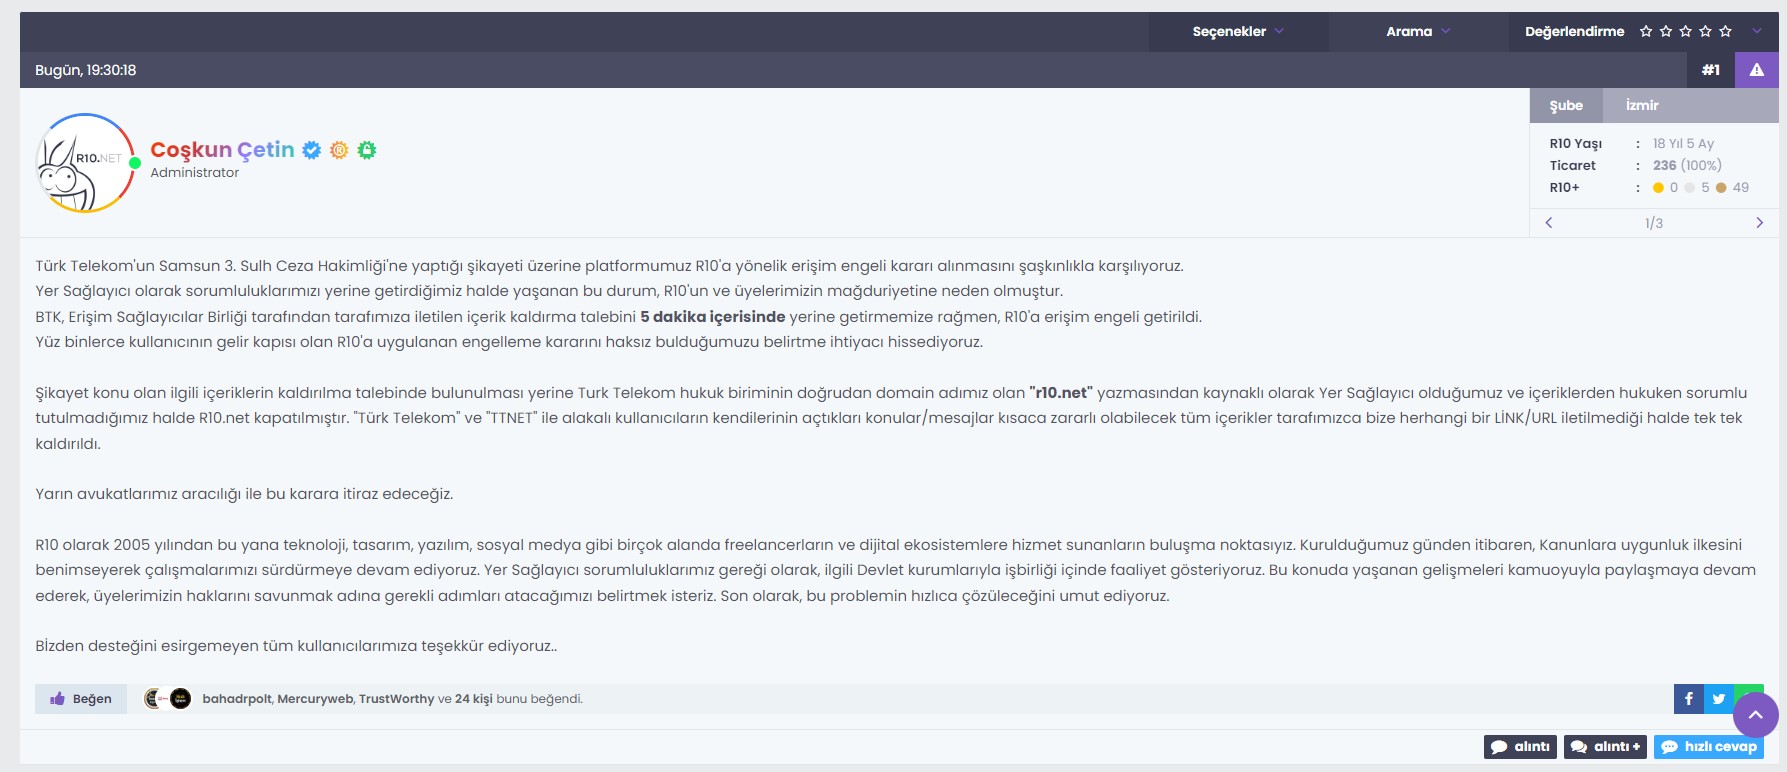This screenshot has height=772, width=1787.
Task: Open the Seçenekler dropdown menu
Action: pyautogui.click(x=1238, y=32)
